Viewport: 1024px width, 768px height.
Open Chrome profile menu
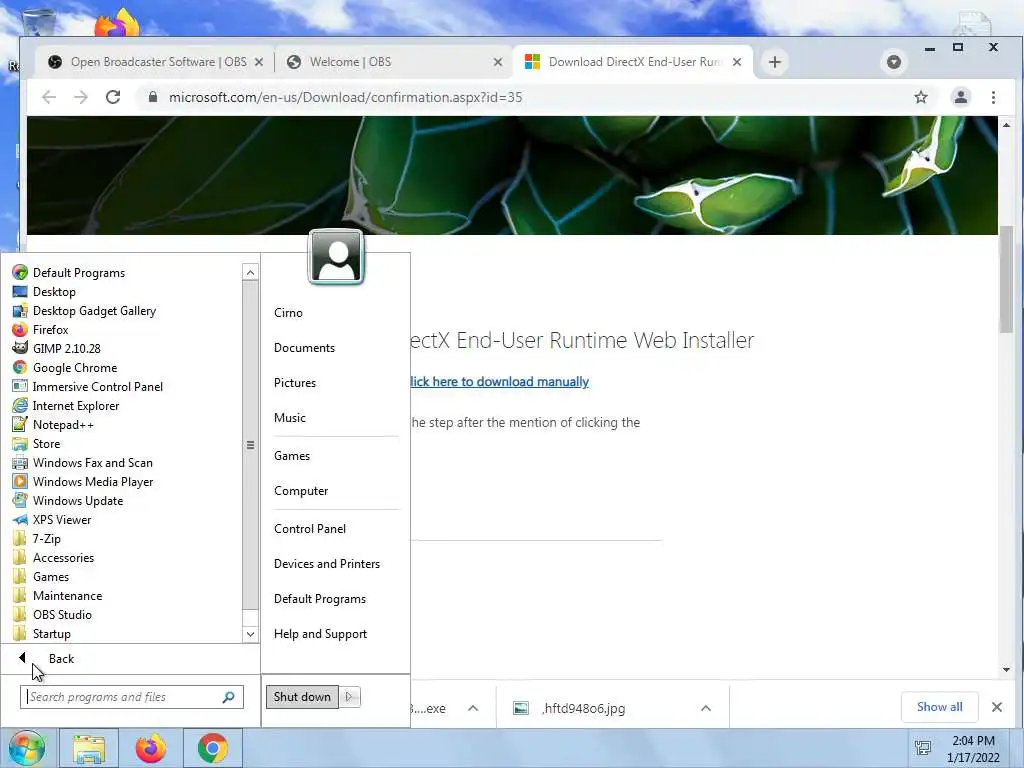[961, 97]
